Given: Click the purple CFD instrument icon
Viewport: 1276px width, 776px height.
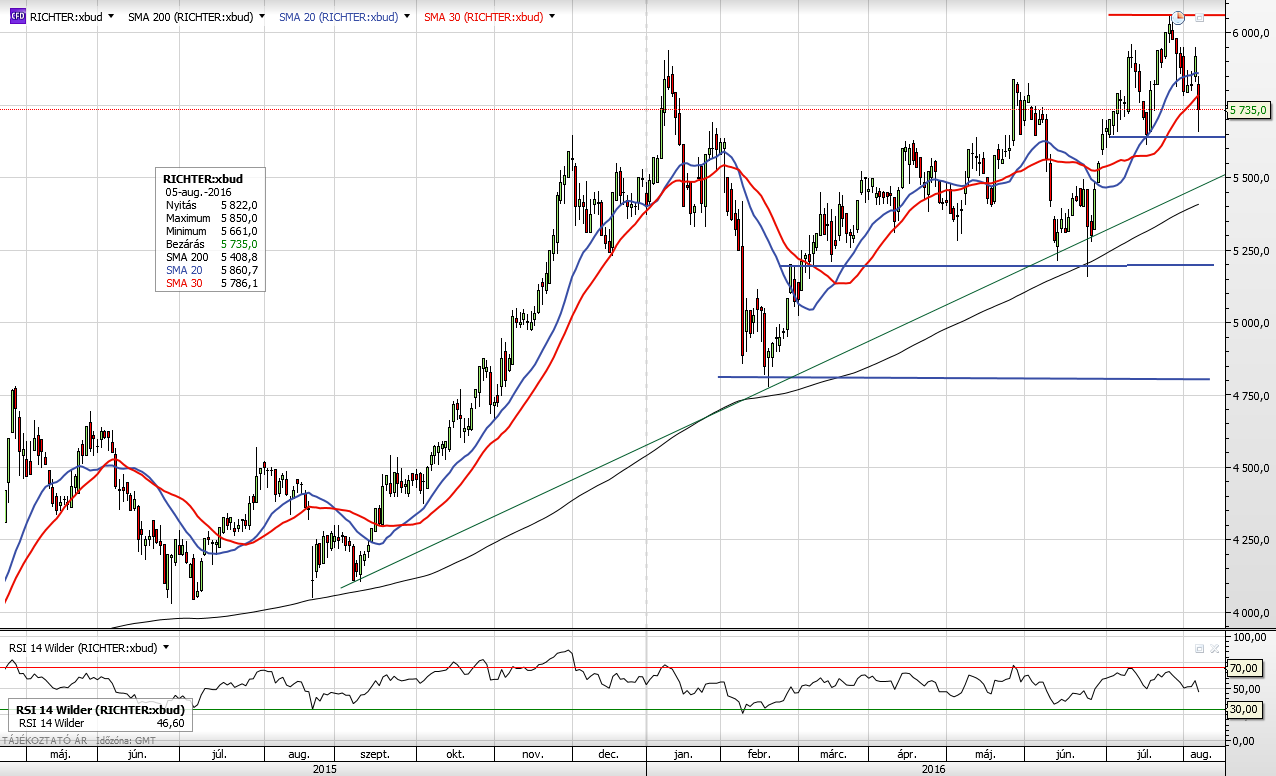Looking at the screenshot, I should pos(17,17).
